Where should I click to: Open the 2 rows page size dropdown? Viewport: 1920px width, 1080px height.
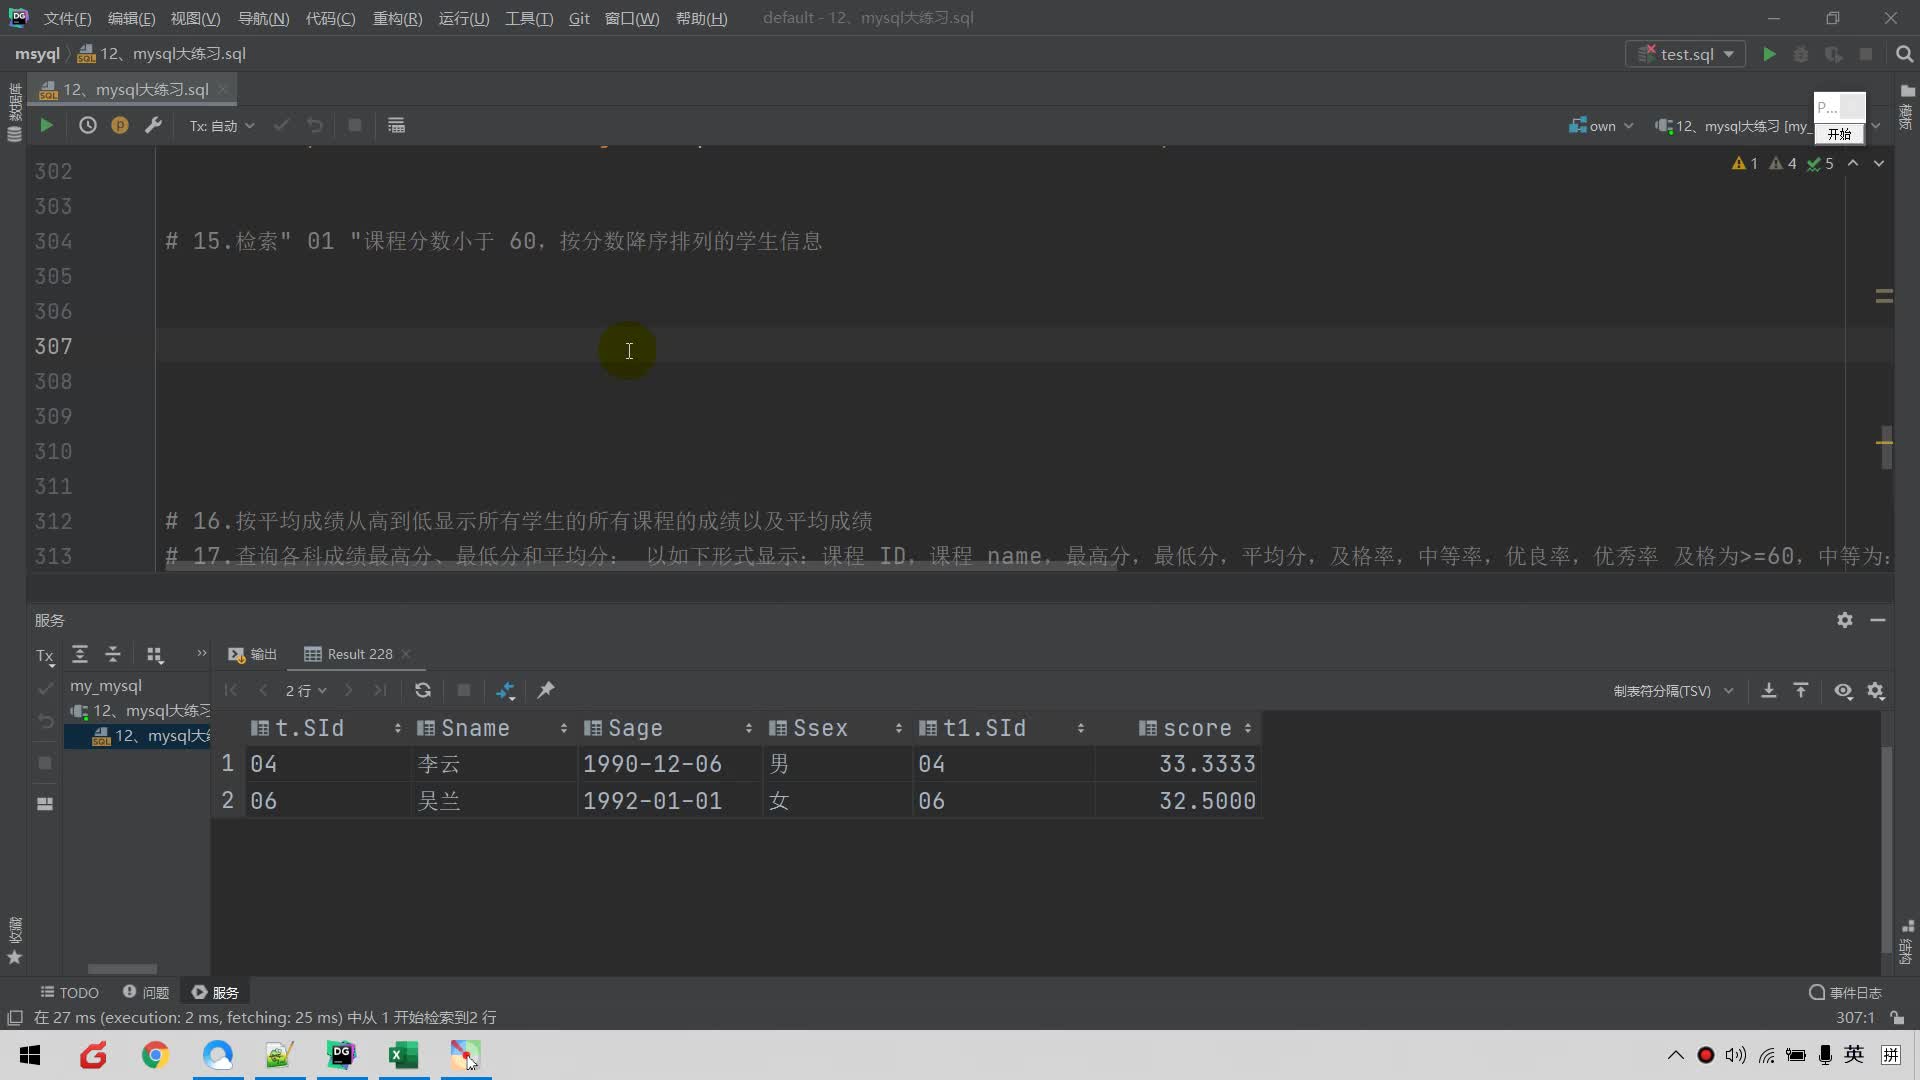(306, 690)
